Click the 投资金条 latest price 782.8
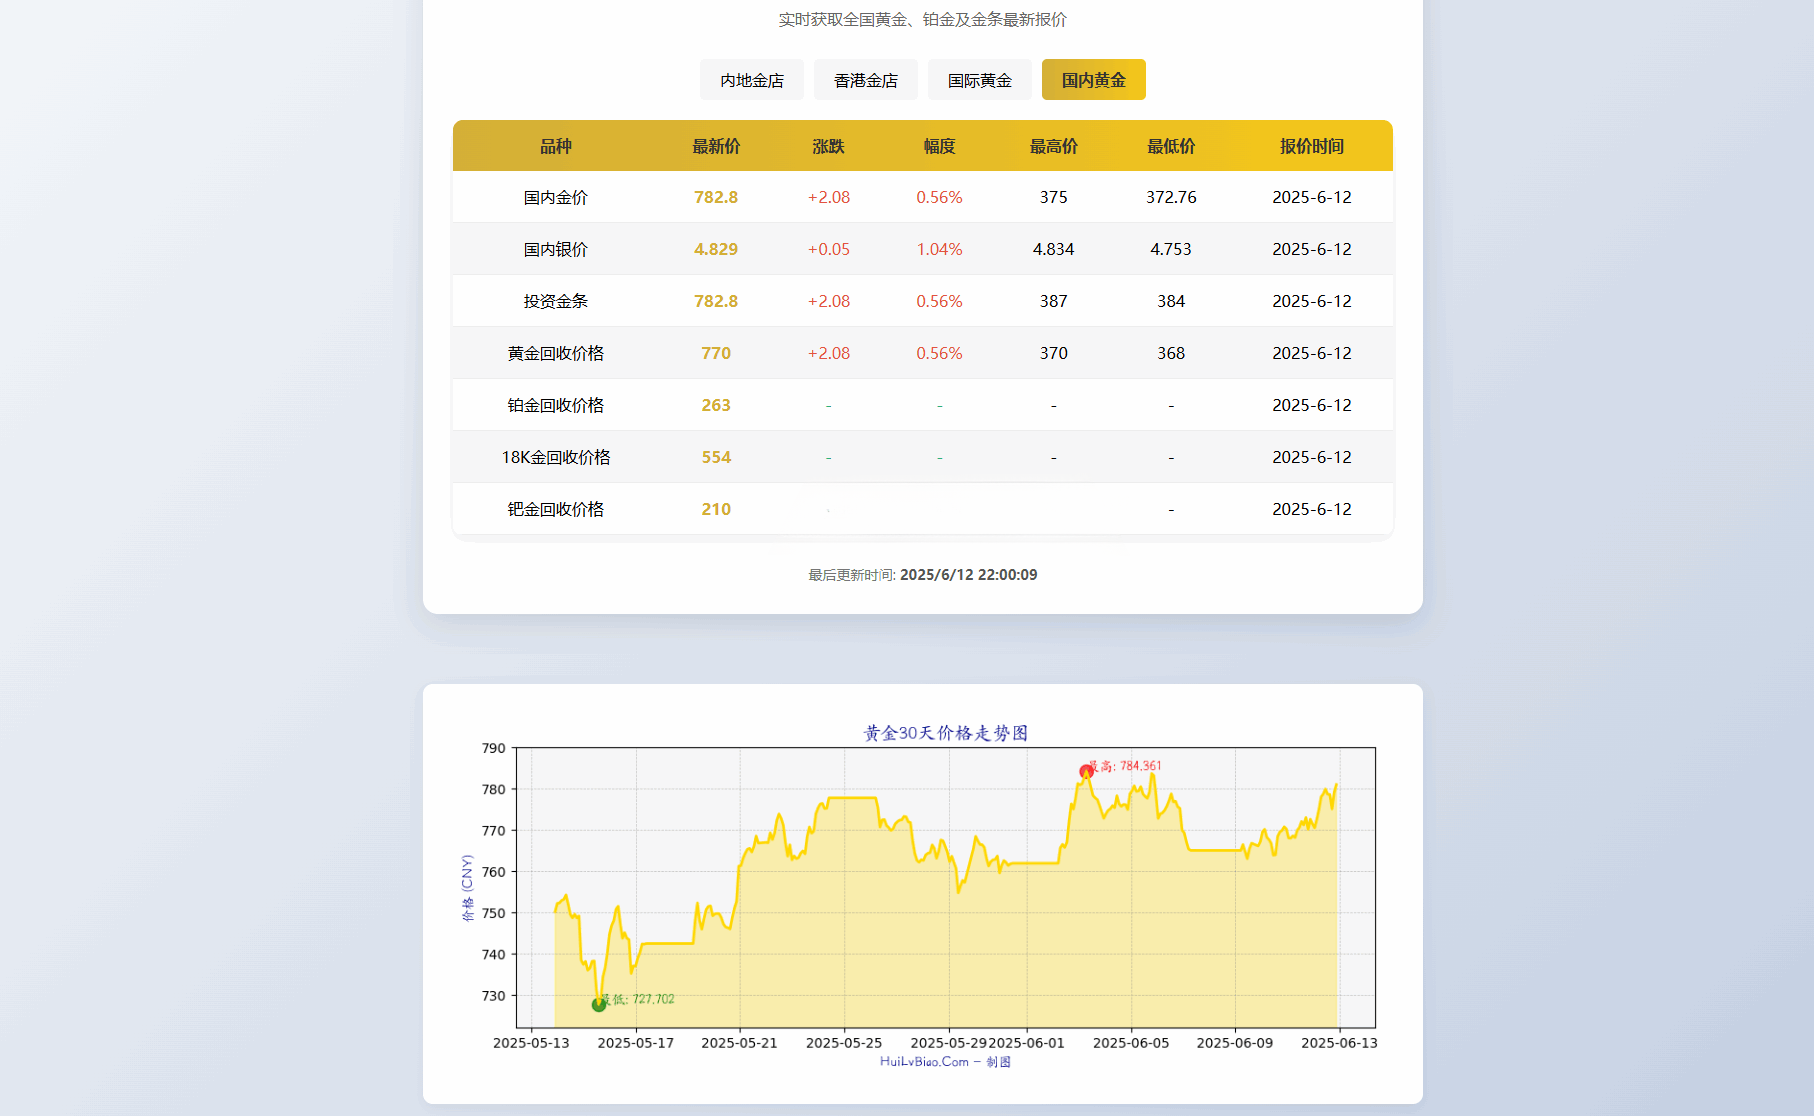This screenshot has height=1116, width=1814. tap(716, 300)
